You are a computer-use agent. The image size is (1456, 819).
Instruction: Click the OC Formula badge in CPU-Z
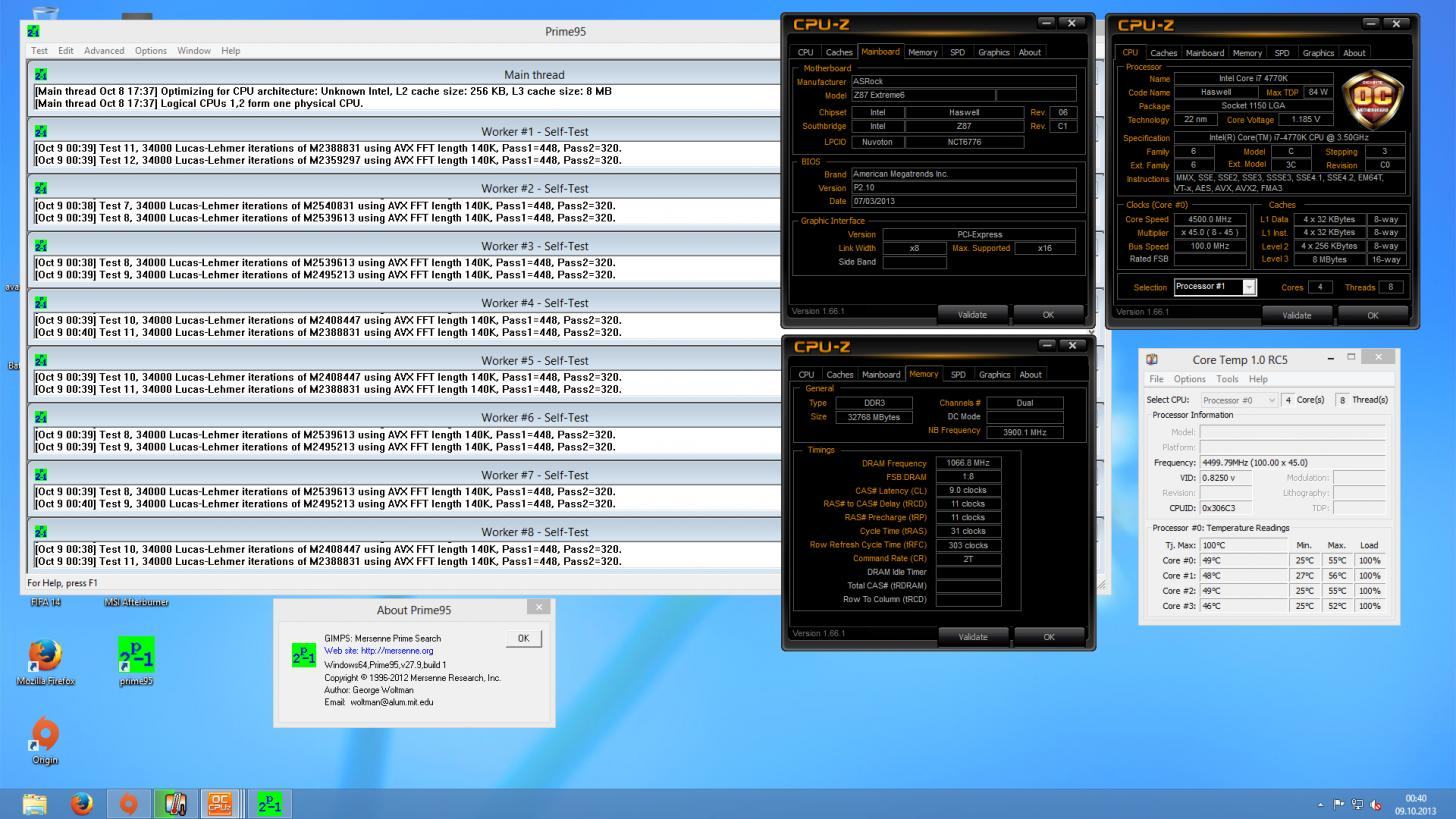(x=1372, y=100)
